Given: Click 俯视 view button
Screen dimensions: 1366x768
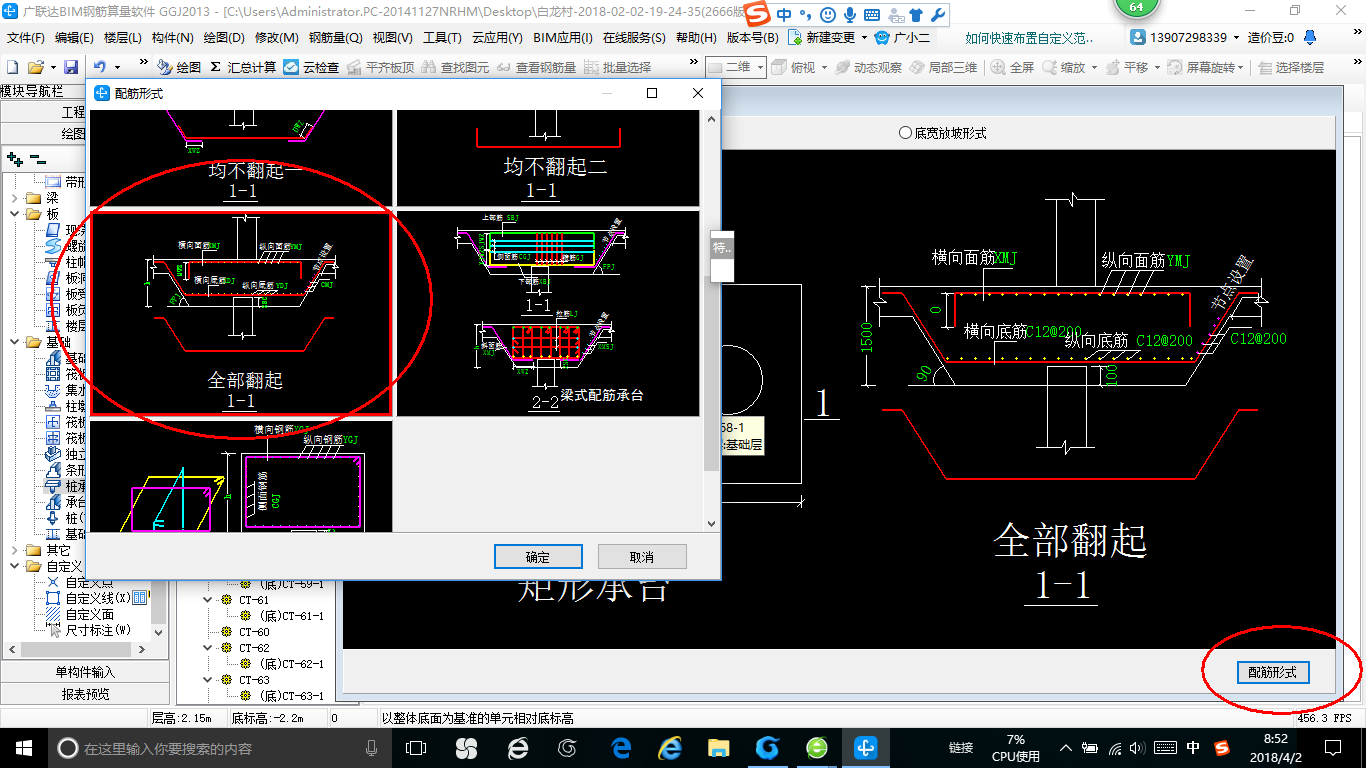Looking at the screenshot, I should tap(796, 67).
